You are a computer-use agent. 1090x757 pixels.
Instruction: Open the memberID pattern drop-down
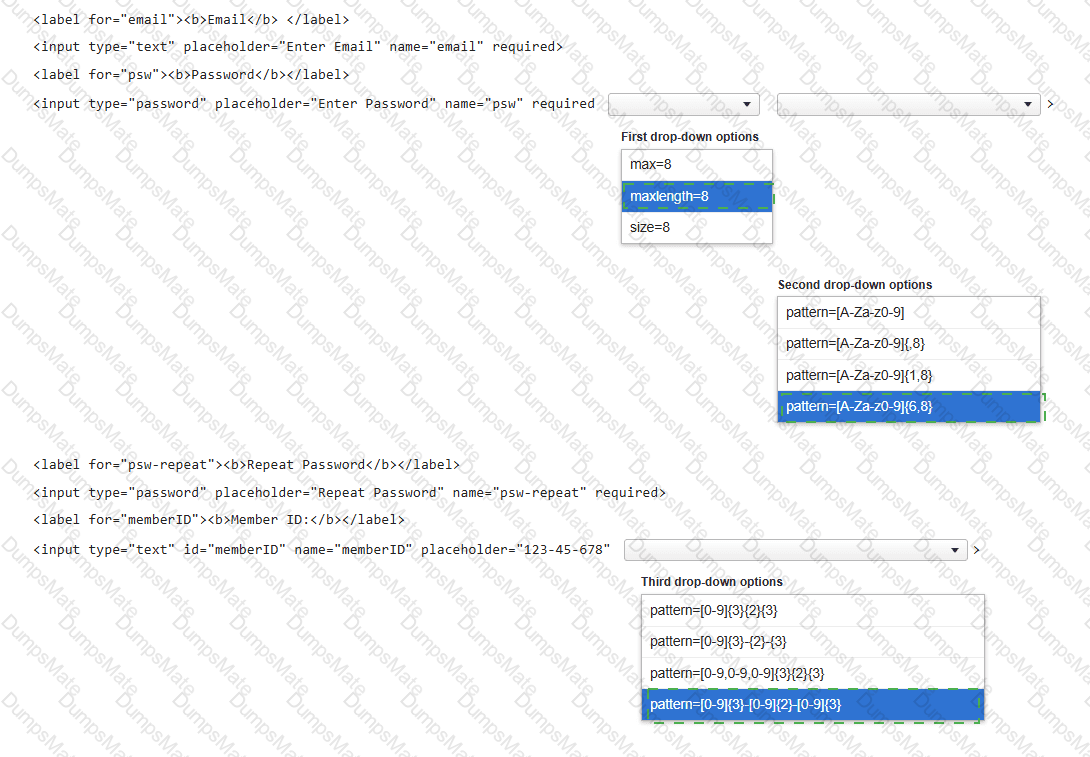point(796,550)
